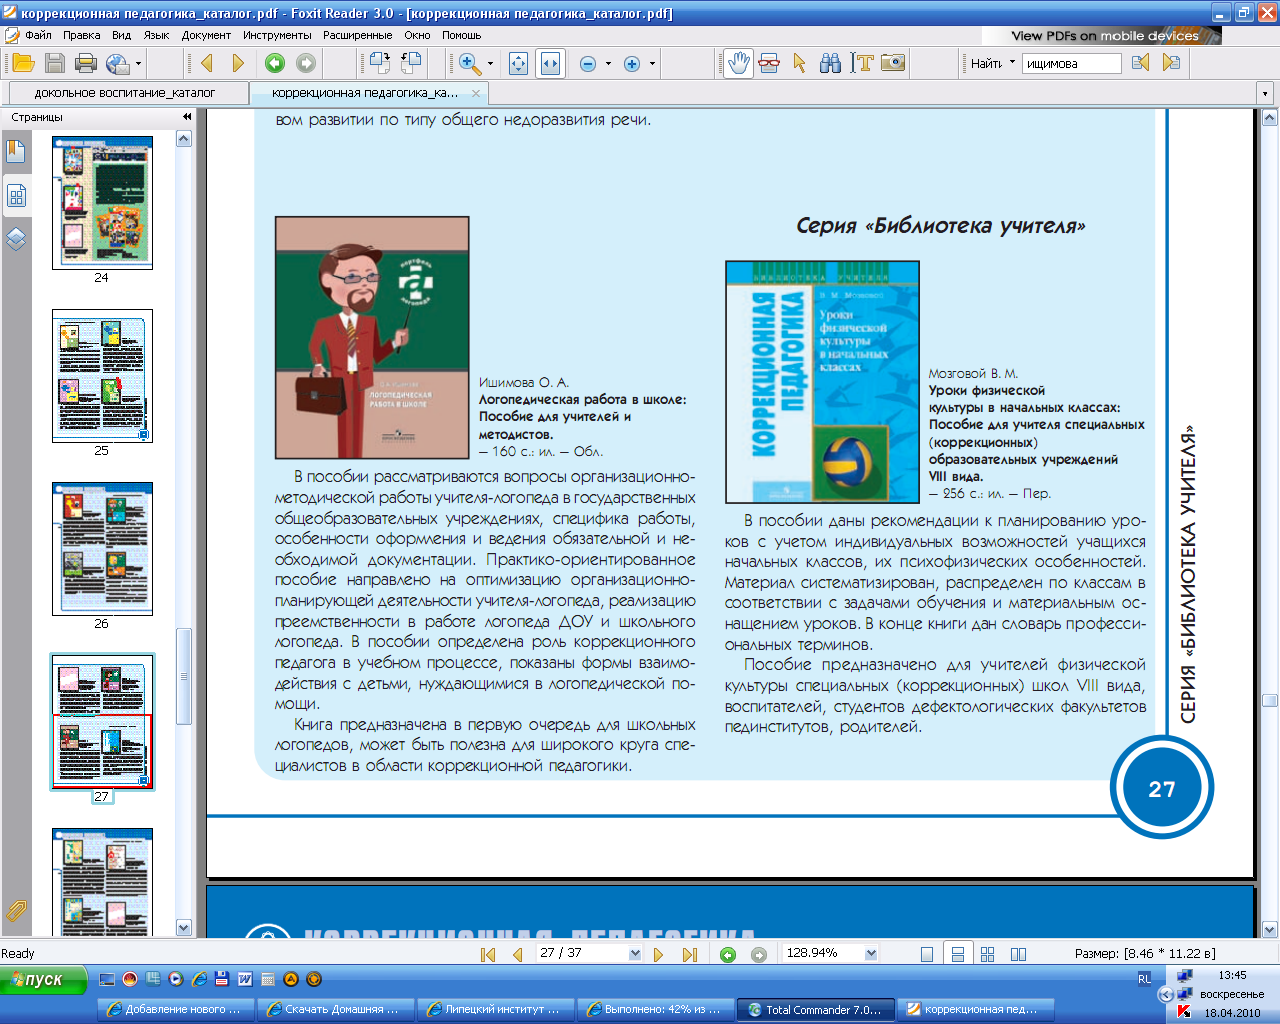
Task: Switch to Total Commander taskbar button
Action: pyautogui.click(x=816, y=1009)
